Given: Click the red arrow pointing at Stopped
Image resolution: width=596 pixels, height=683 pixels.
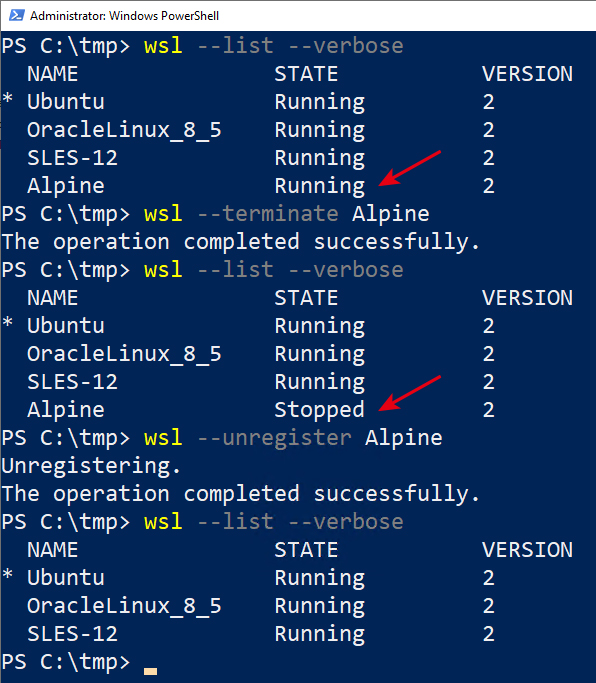Looking at the screenshot, I should pyautogui.click(x=410, y=393).
